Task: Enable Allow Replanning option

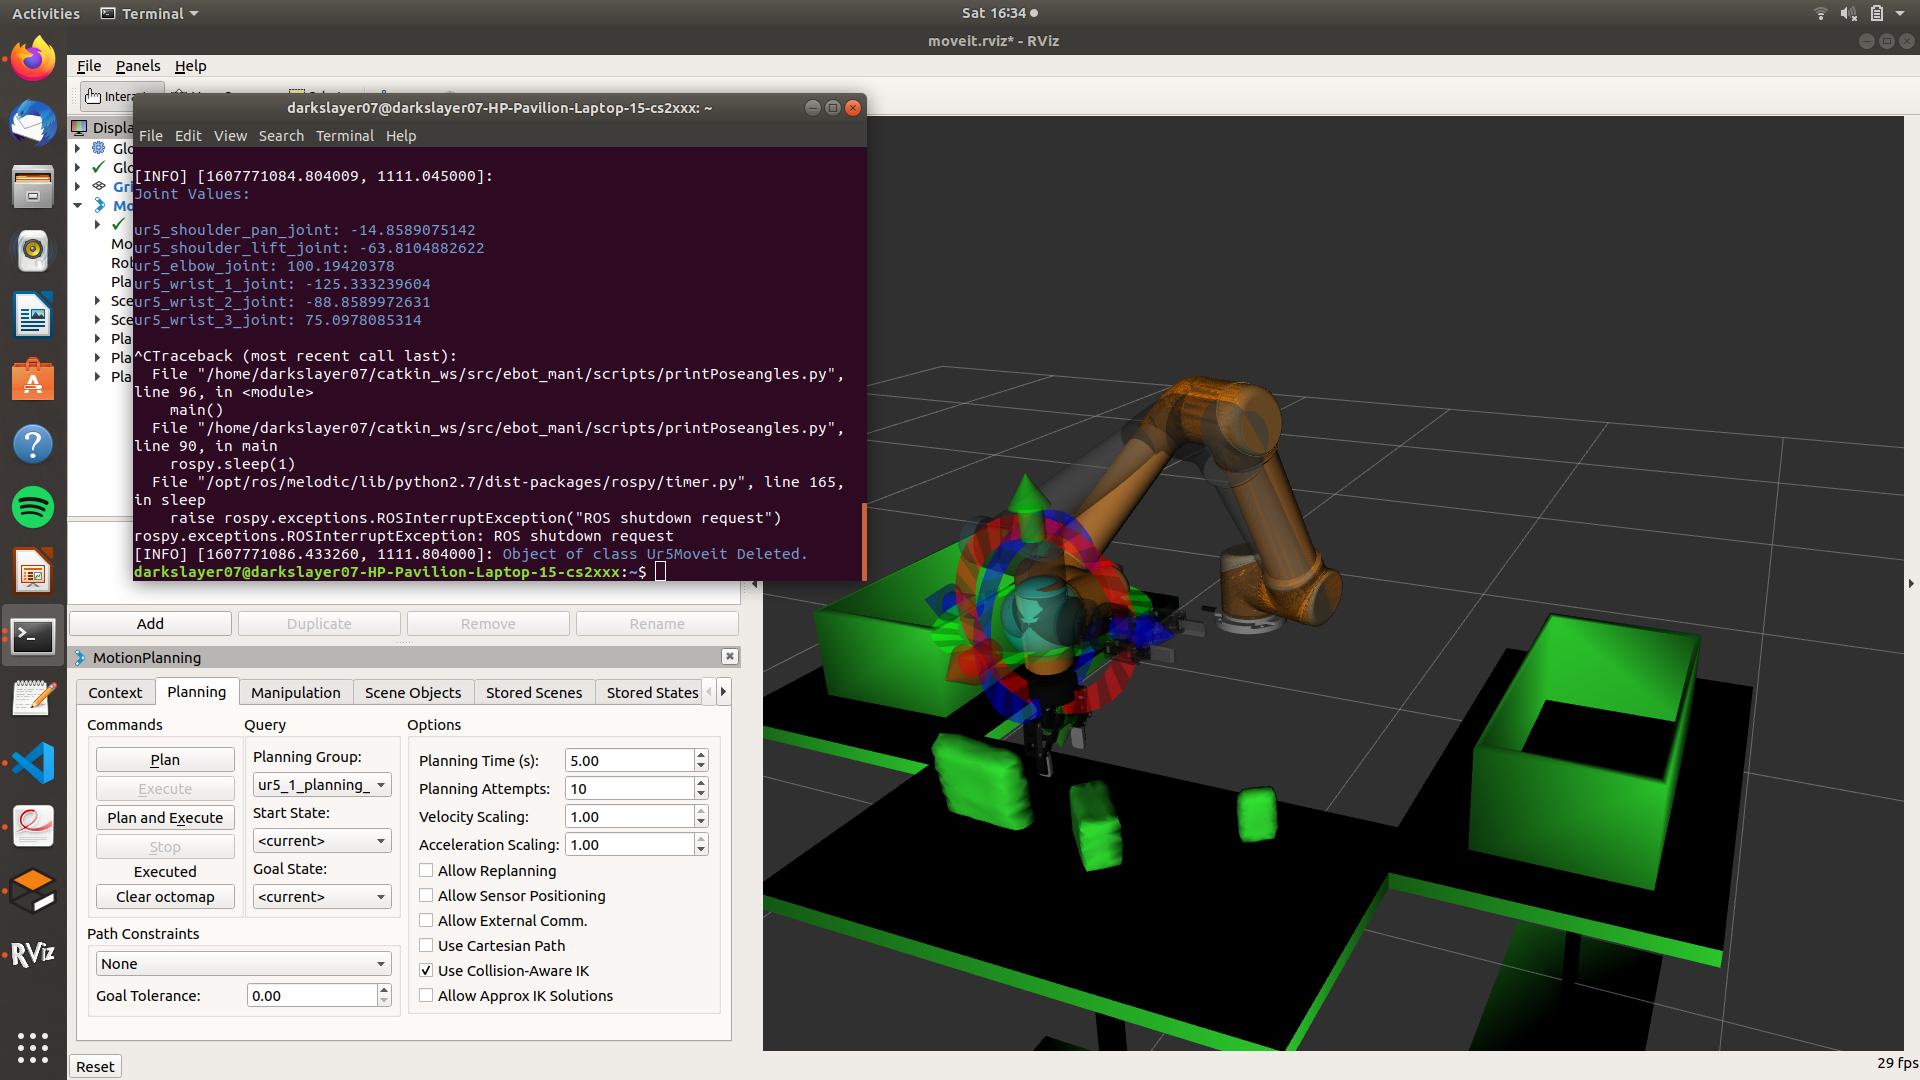Action: [x=426, y=870]
